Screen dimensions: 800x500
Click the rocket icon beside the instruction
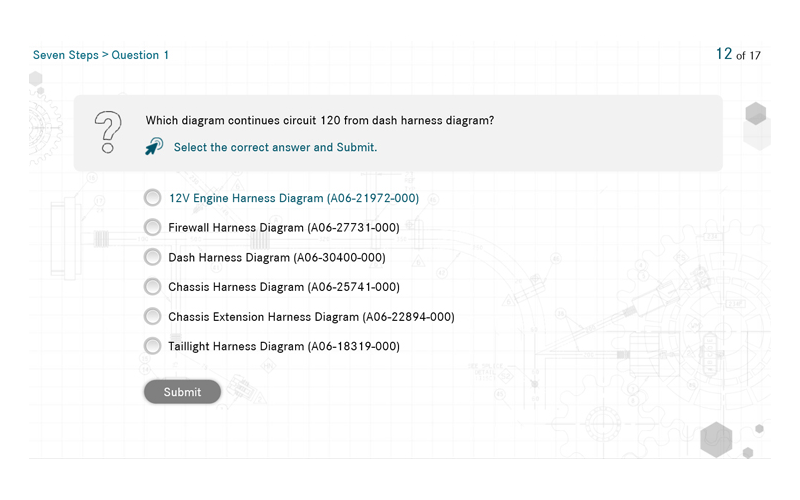pyautogui.click(x=154, y=147)
